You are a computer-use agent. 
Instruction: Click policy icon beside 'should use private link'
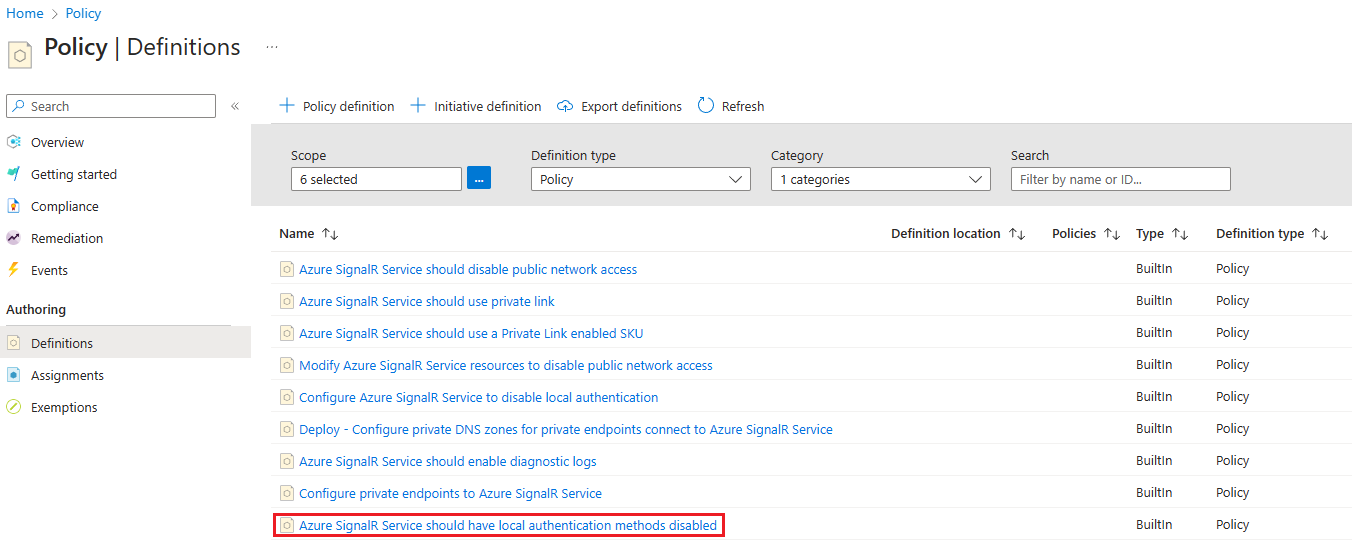287,301
